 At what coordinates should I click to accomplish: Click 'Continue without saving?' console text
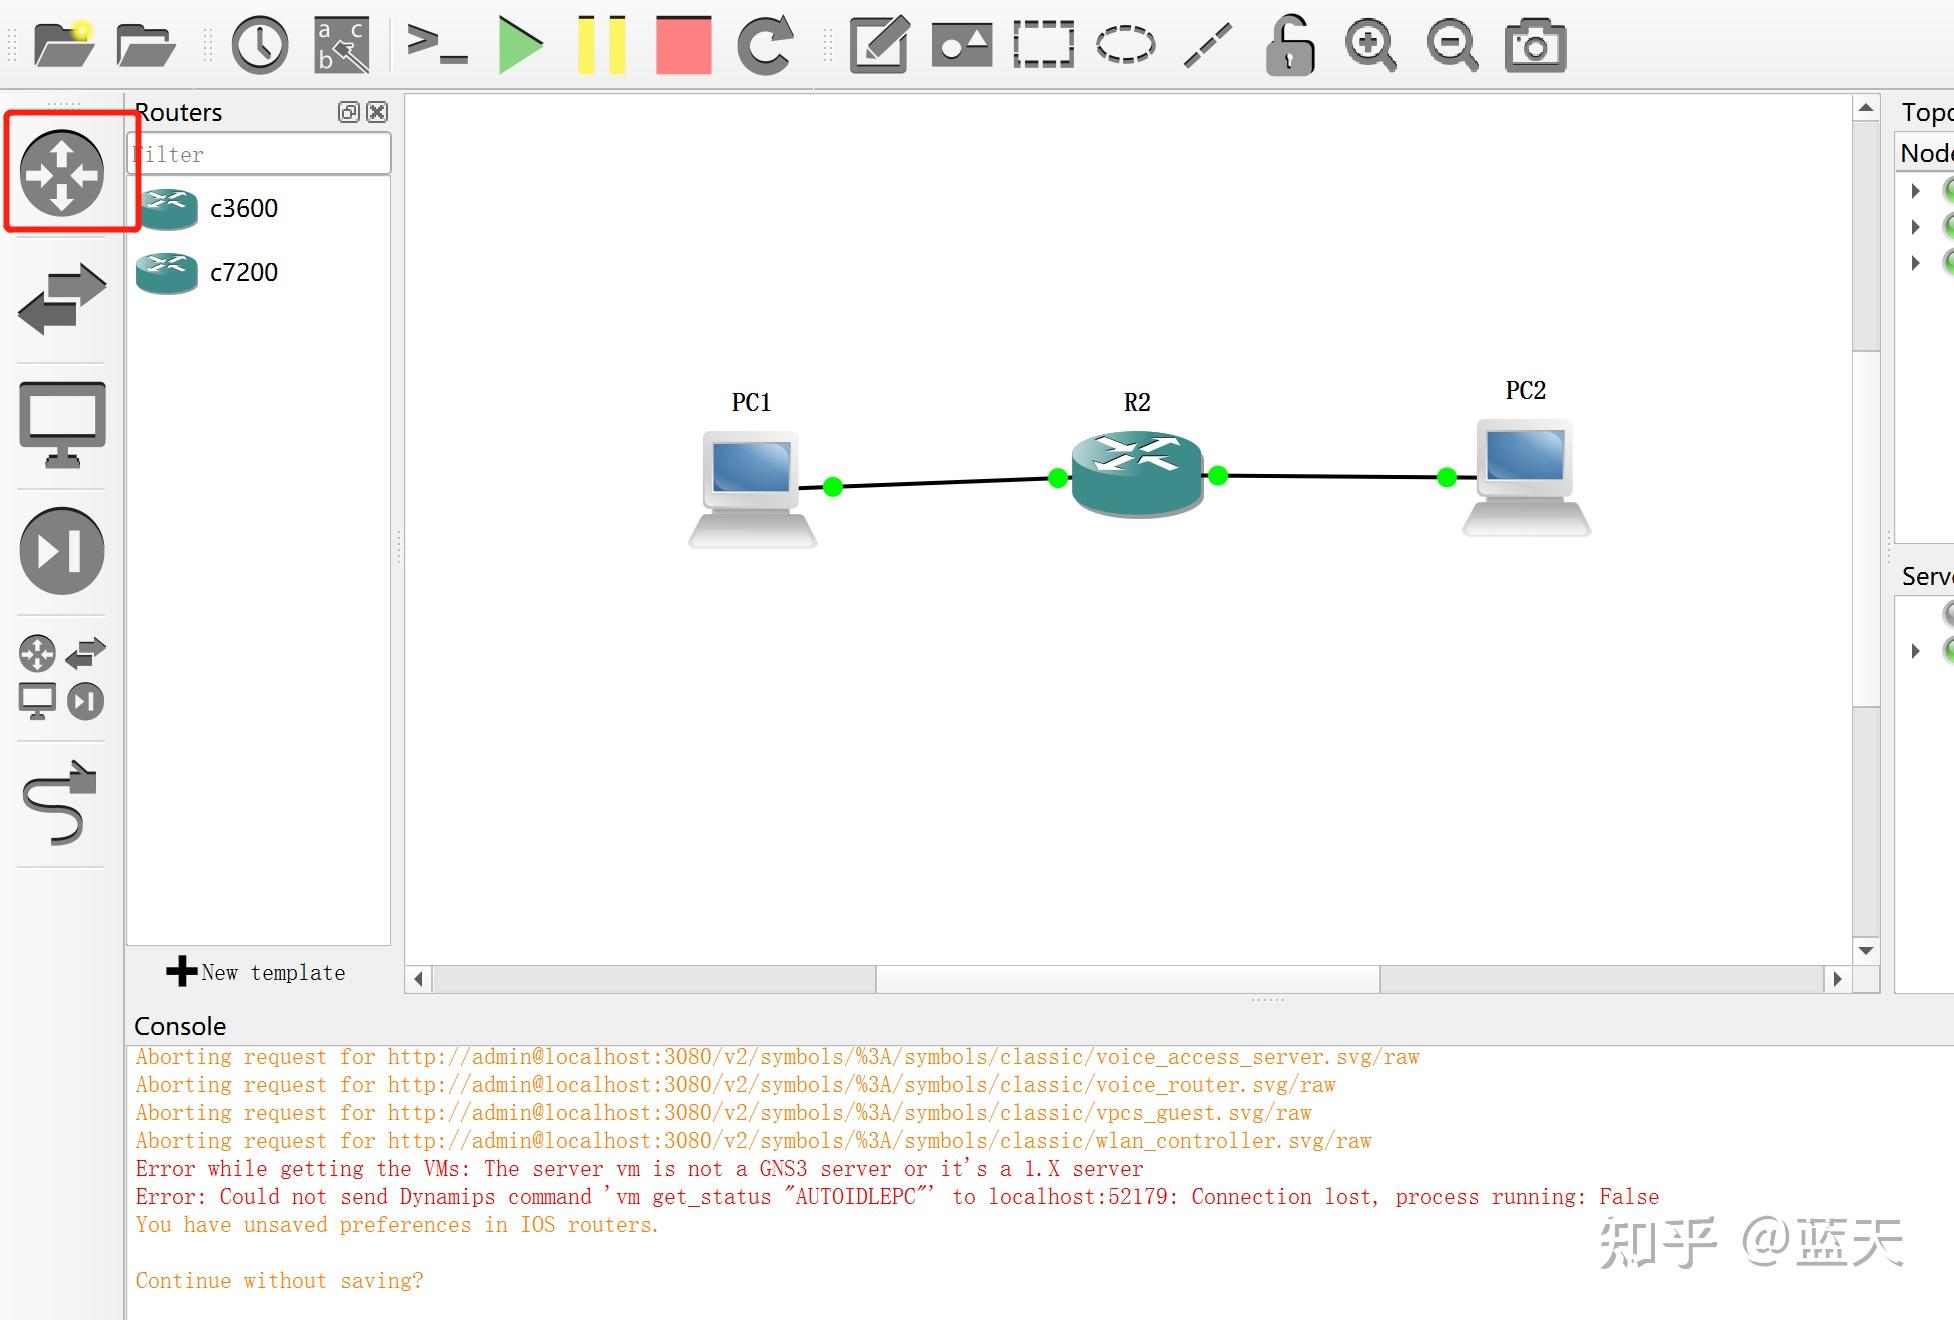[x=280, y=1281]
